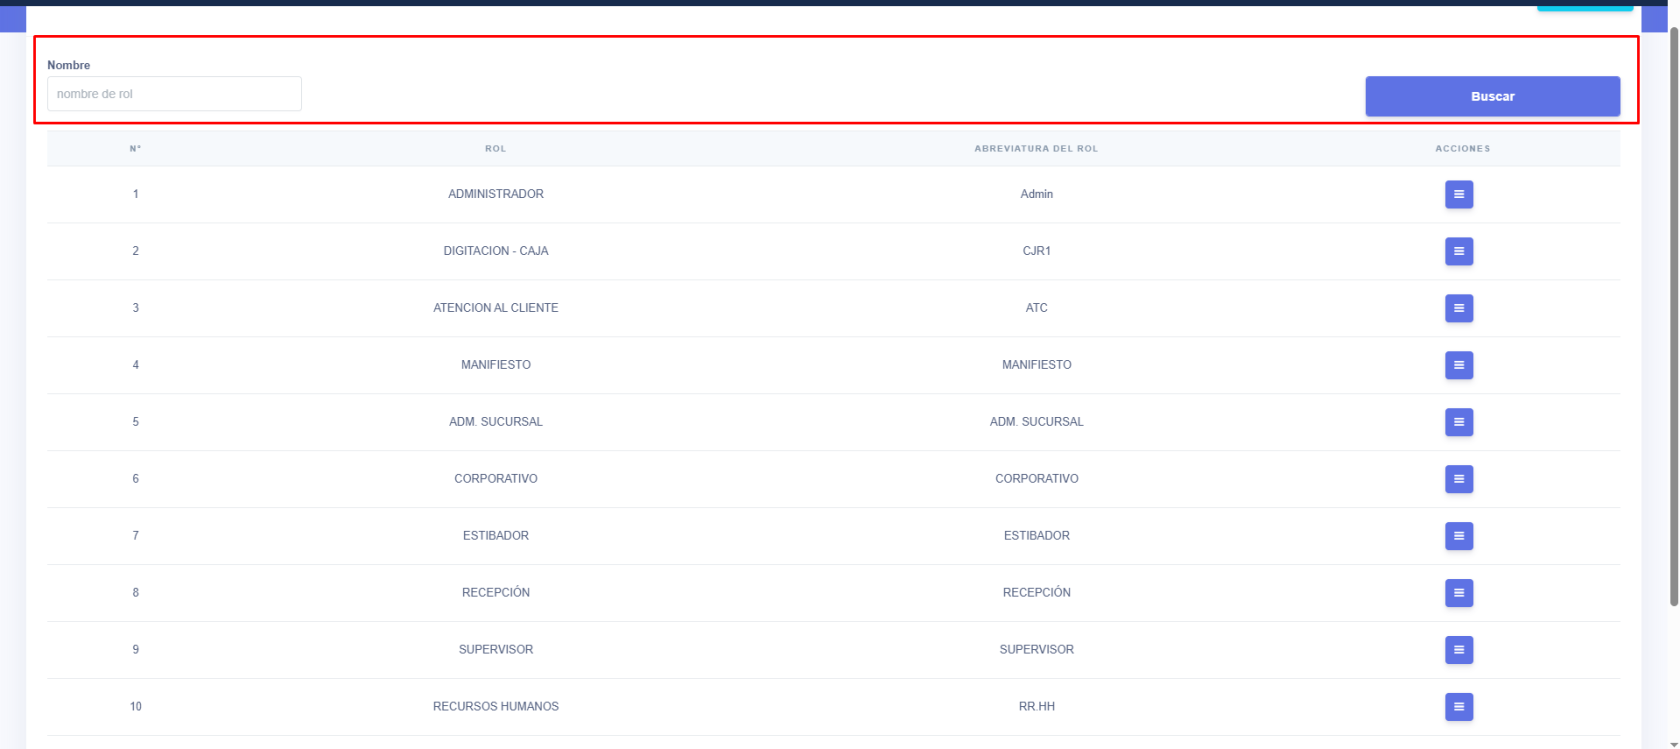Click the Buscar button
The height and width of the screenshot is (749, 1680).
(x=1492, y=96)
